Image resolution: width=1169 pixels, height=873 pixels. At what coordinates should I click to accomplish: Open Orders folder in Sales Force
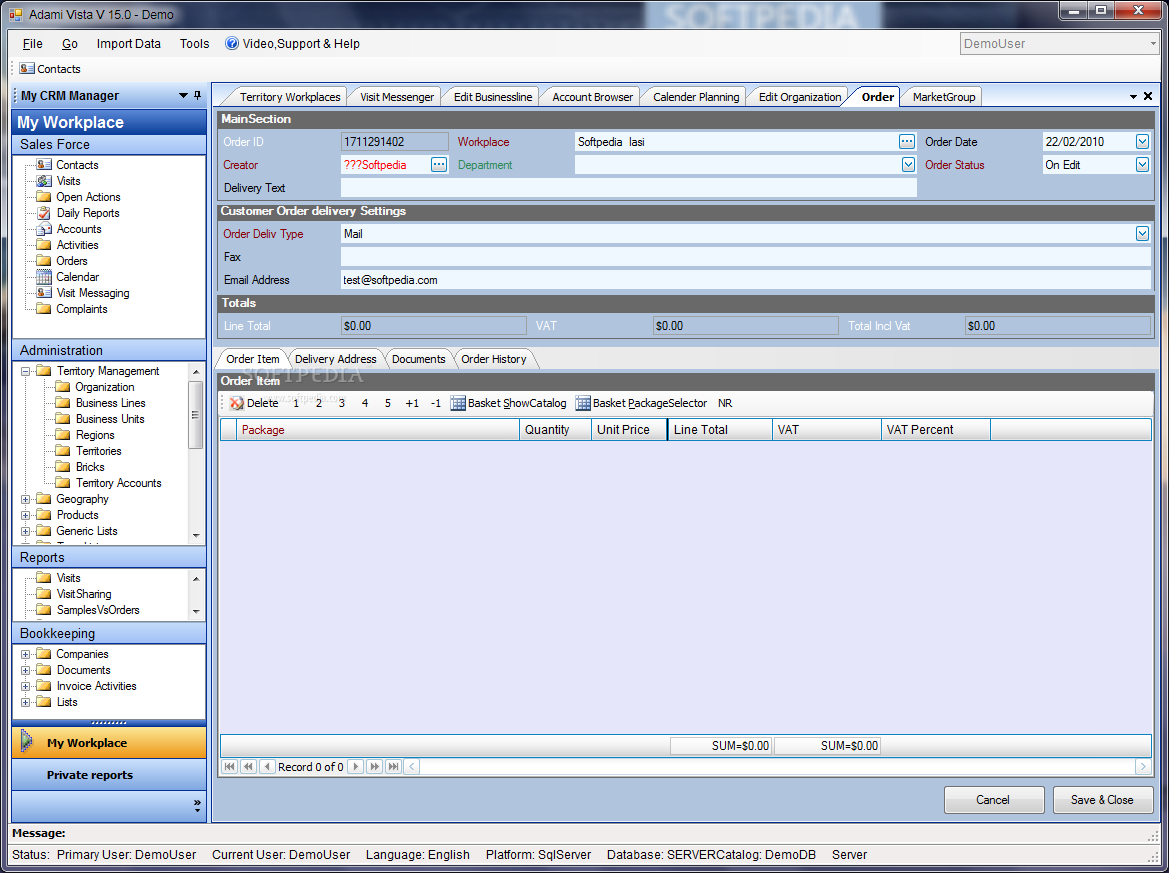72,261
